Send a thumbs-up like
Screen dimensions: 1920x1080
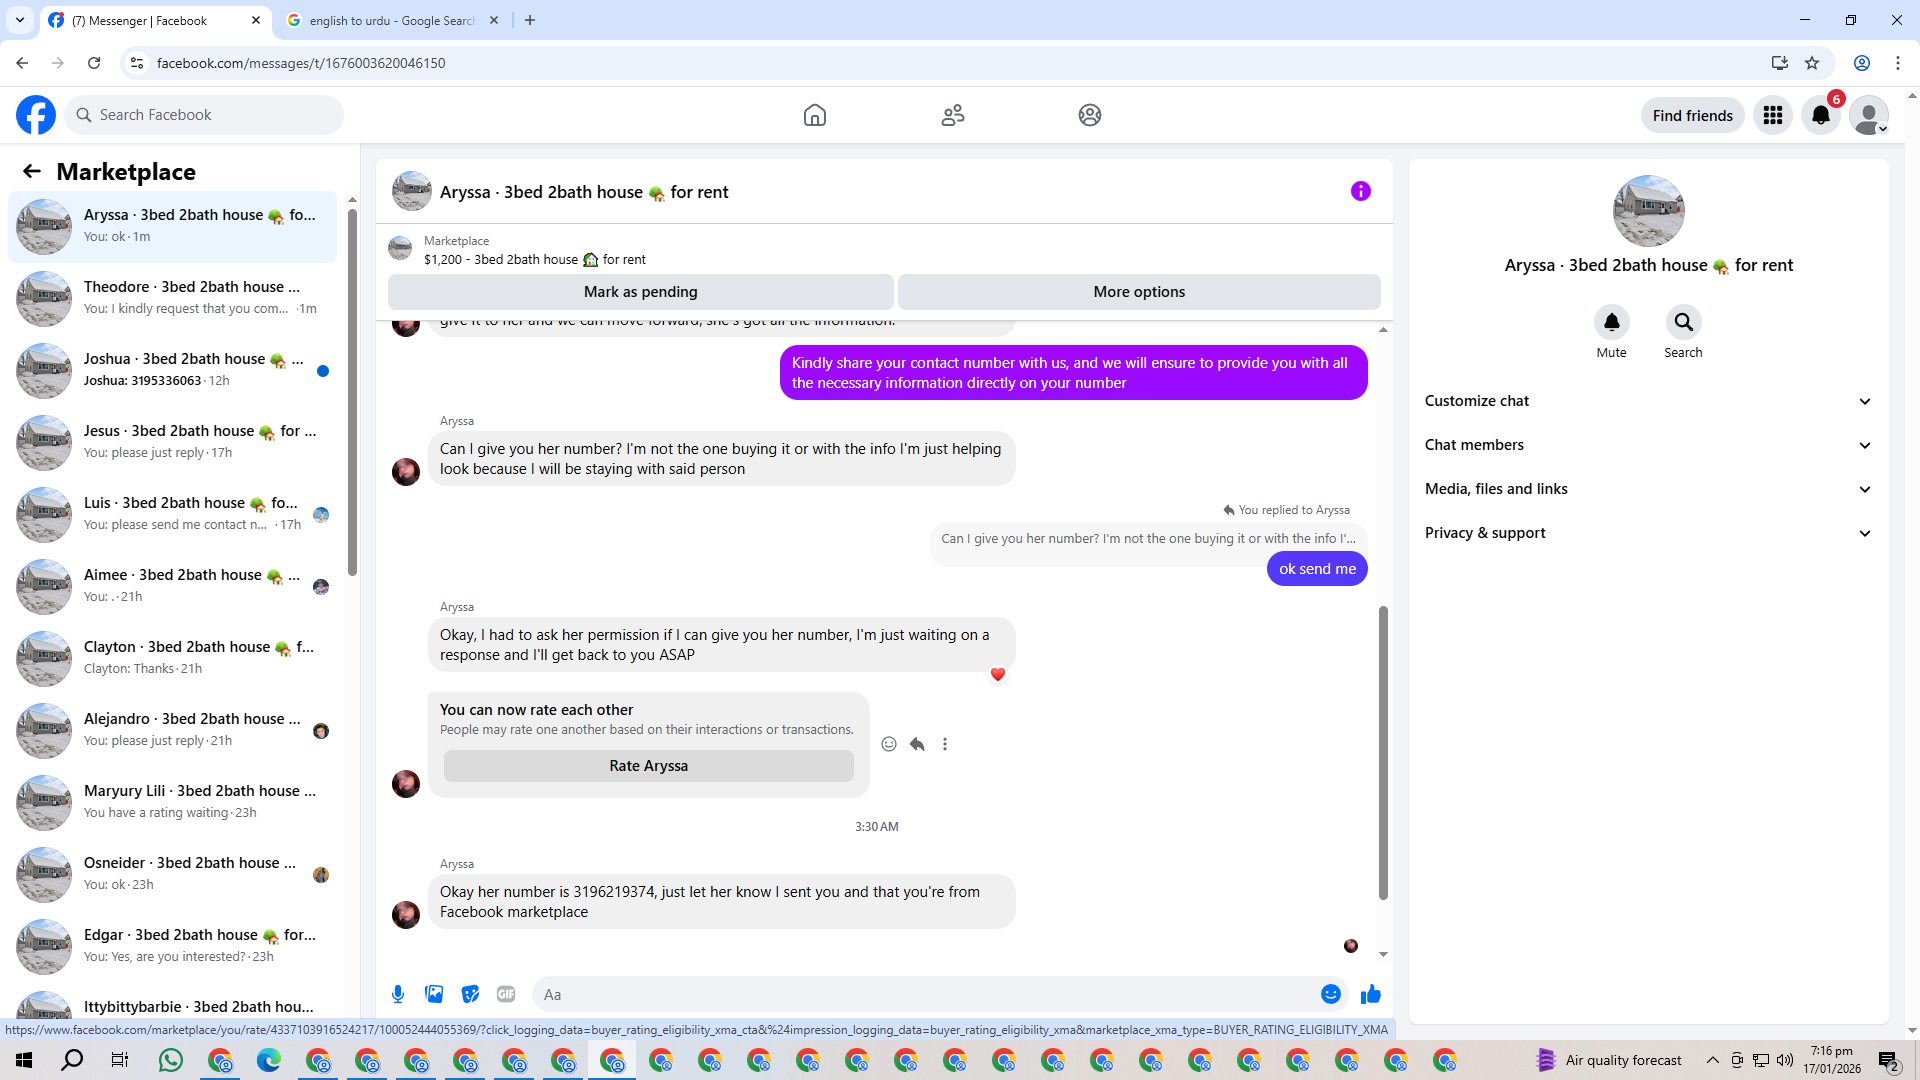[1370, 994]
